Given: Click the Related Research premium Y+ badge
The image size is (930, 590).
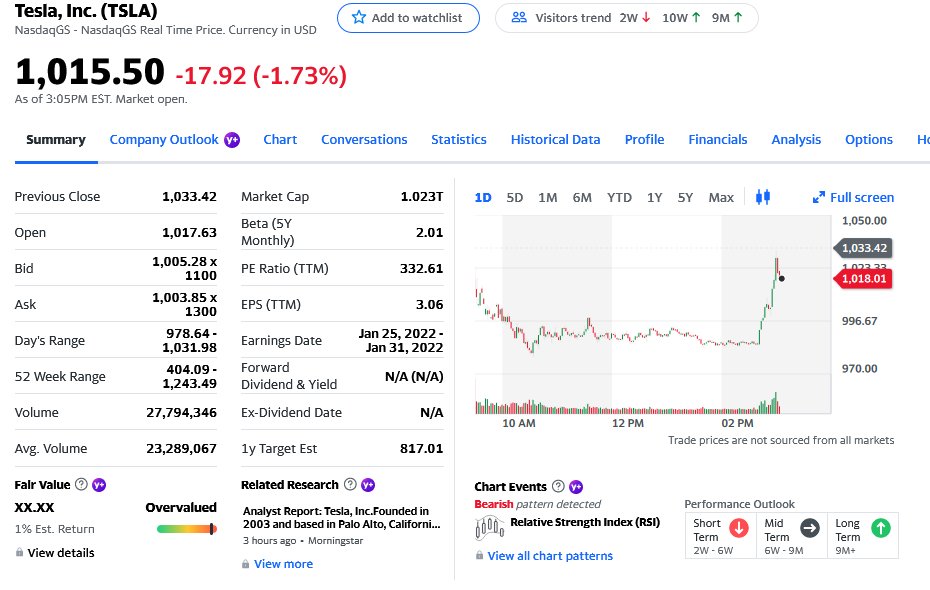Looking at the screenshot, I should [368, 485].
